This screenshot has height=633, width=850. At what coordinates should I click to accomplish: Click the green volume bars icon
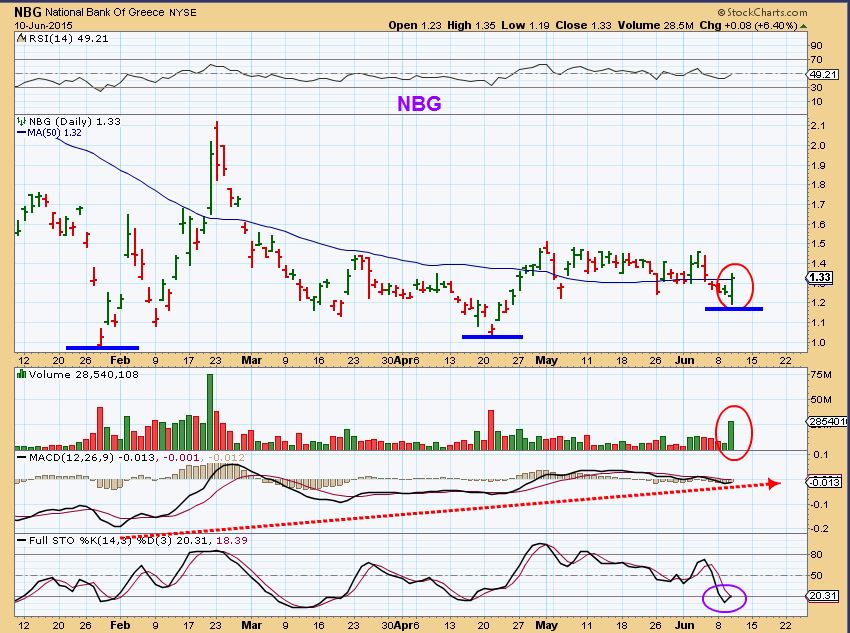22,374
